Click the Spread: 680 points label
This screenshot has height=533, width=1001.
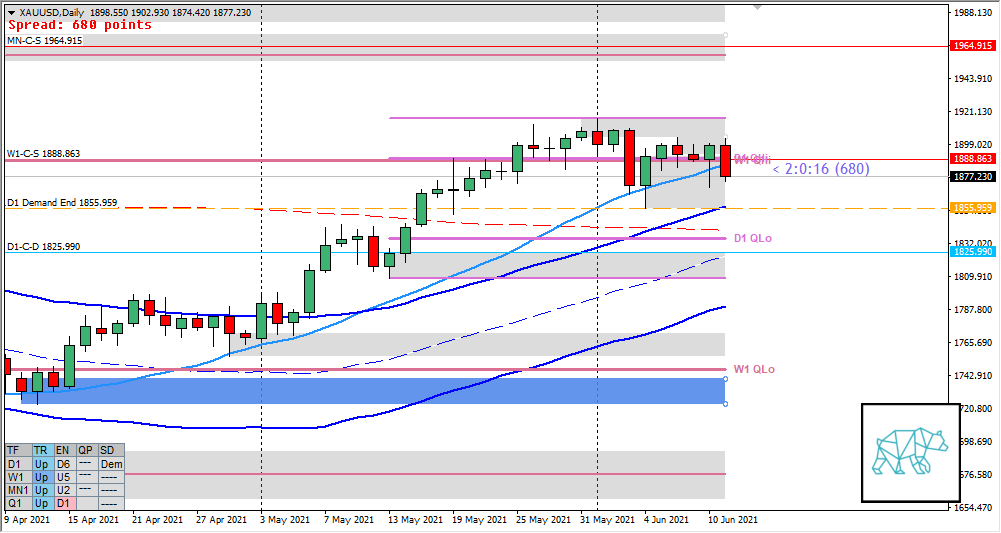coord(79,25)
